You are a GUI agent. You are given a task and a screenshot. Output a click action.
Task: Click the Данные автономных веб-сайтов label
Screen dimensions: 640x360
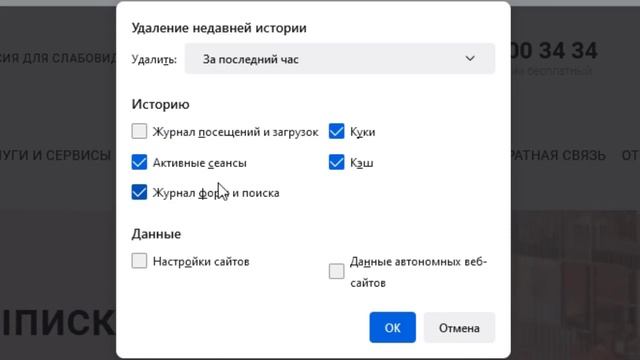point(418,272)
